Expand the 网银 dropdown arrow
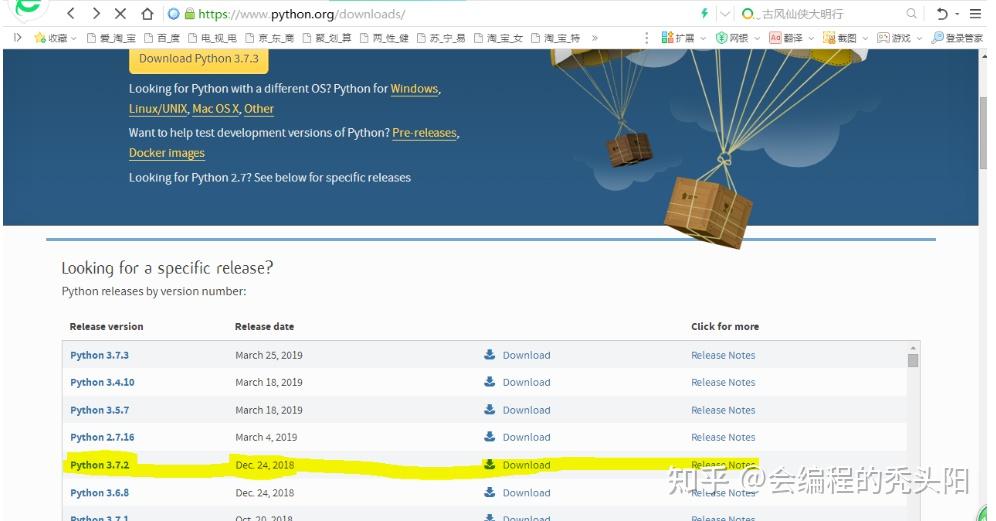 pyautogui.click(x=757, y=39)
